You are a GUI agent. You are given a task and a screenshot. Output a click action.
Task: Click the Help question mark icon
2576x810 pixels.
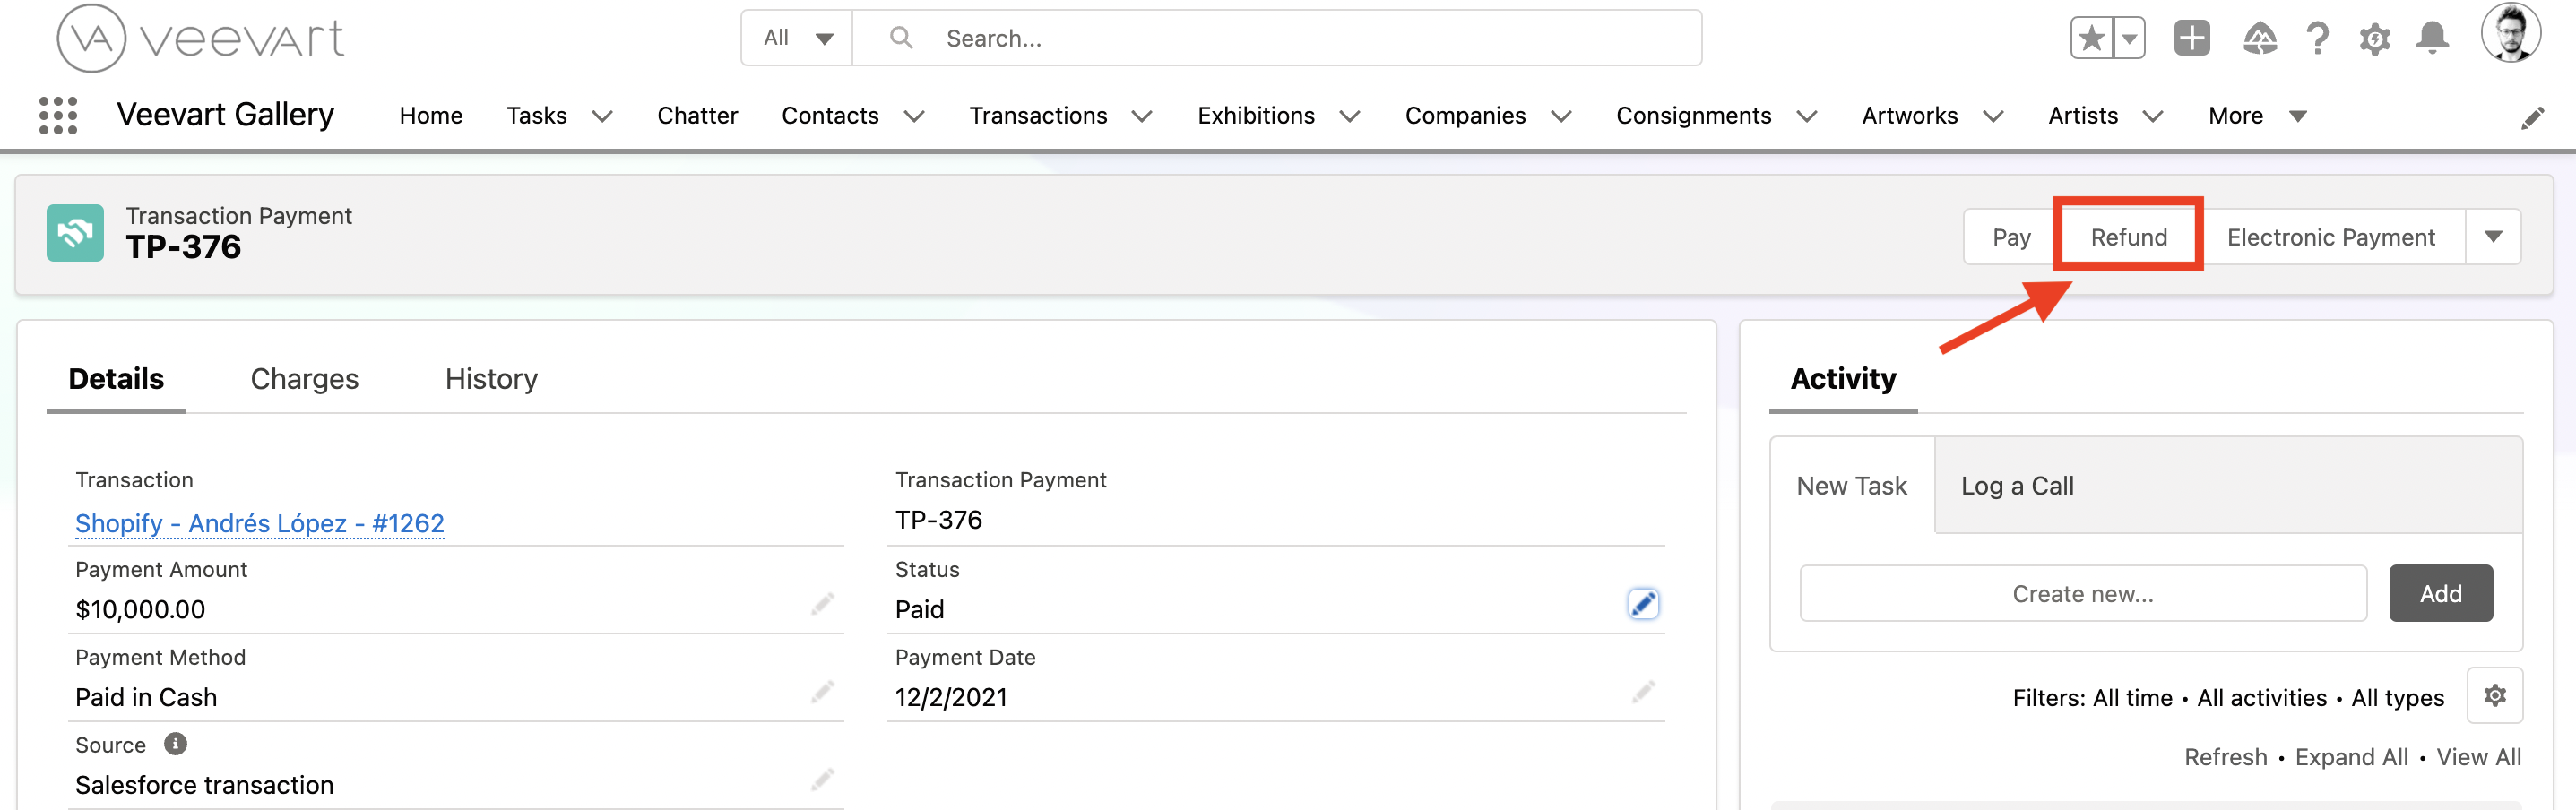pos(2316,37)
